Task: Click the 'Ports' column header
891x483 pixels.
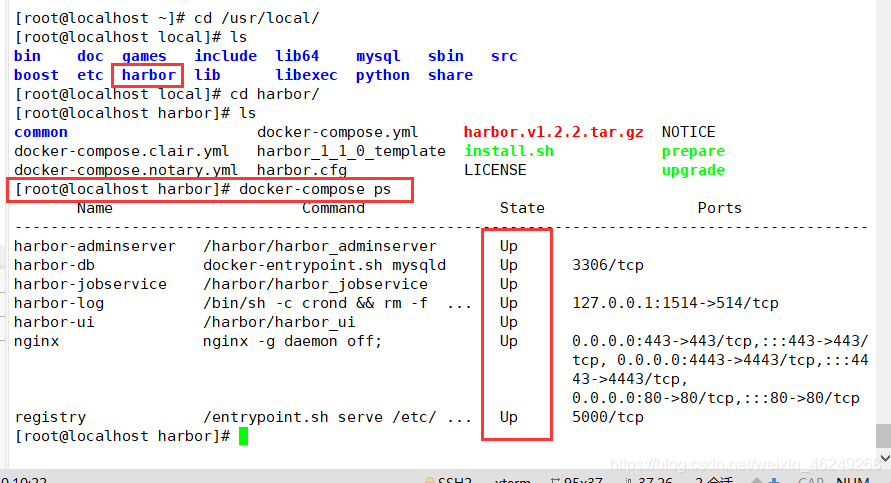Action: [720, 208]
